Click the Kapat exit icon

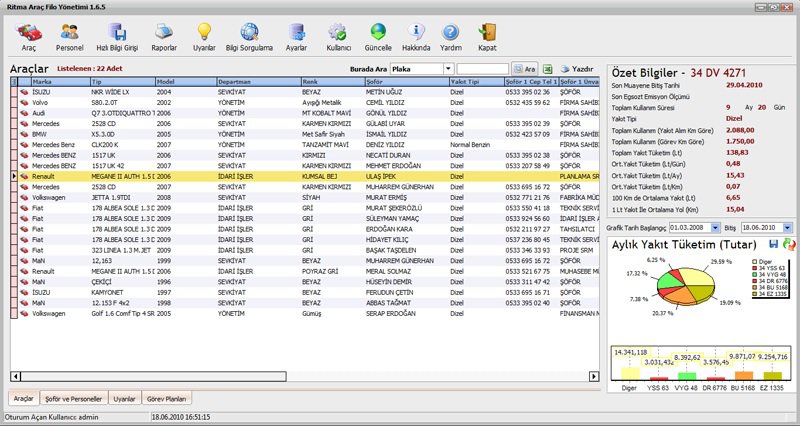(x=487, y=37)
